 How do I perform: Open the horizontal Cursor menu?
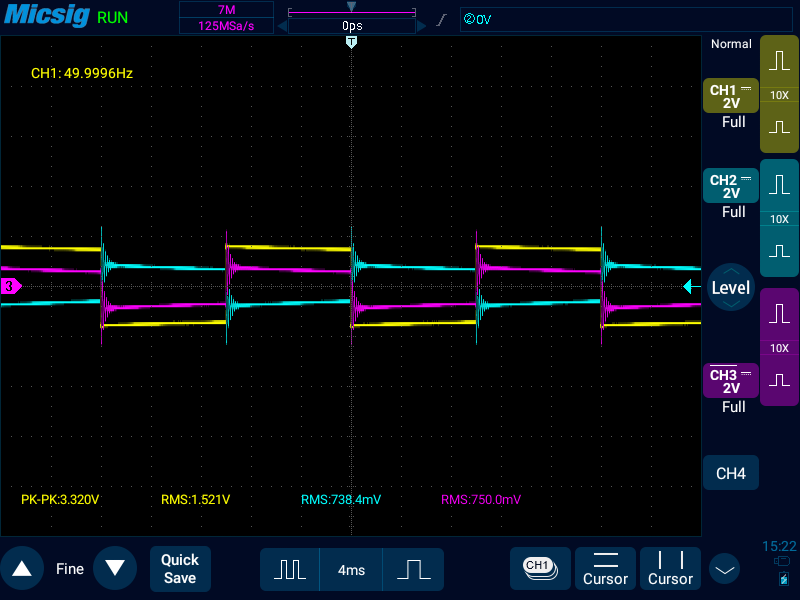605,569
